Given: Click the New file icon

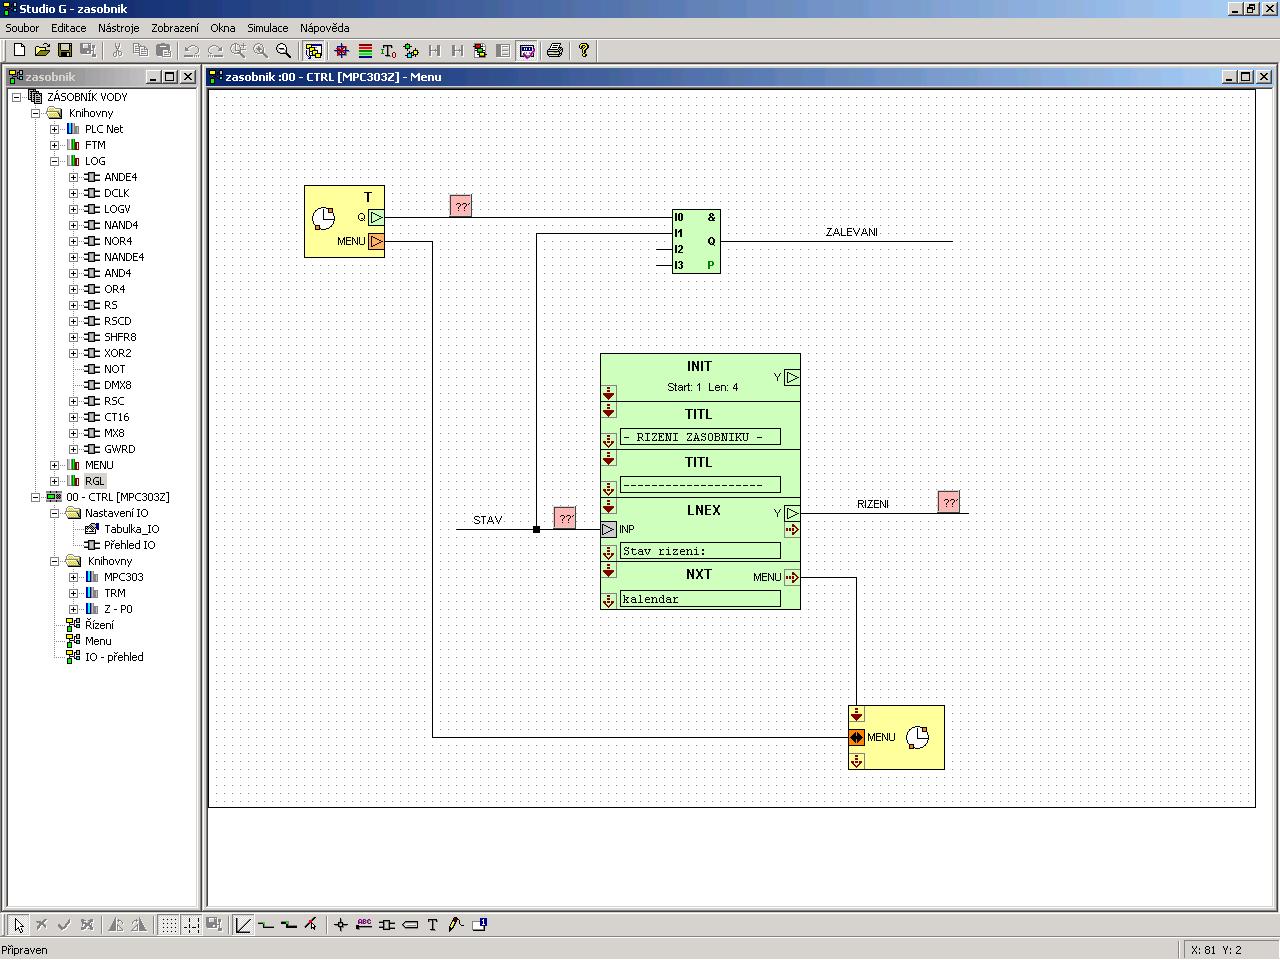Looking at the screenshot, I should pyautogui.click(x=19, y=50).
